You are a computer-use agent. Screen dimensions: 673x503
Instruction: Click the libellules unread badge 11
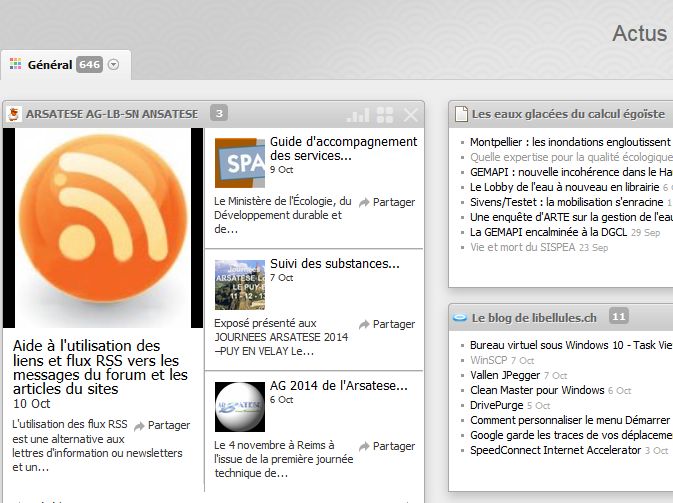point(618,317)
